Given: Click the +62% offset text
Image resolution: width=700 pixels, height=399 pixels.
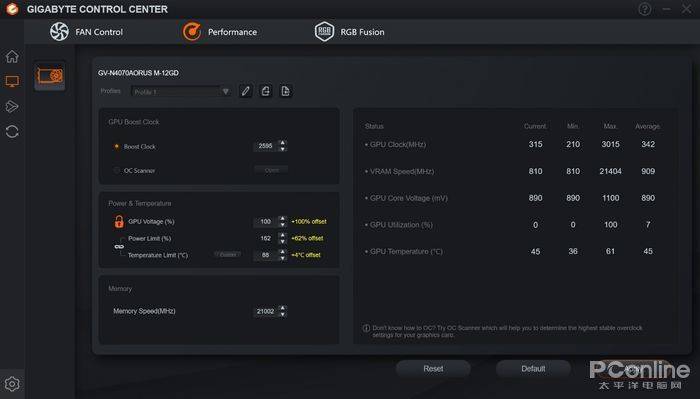Looking at the screenshot, I should [x=307, y=238].
